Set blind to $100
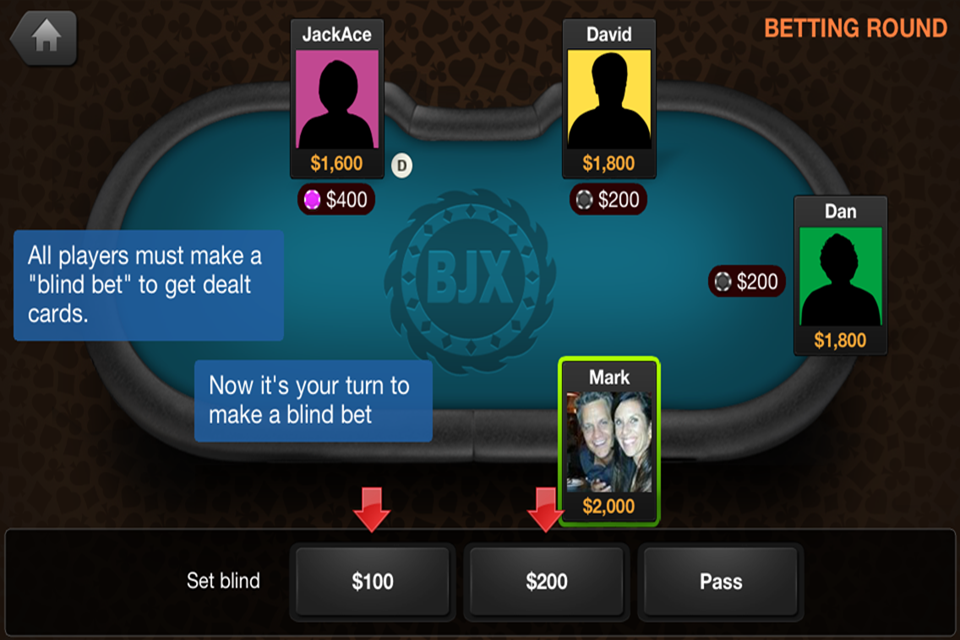The width and height of the screenshot is (960, 640). pos(372,581)
